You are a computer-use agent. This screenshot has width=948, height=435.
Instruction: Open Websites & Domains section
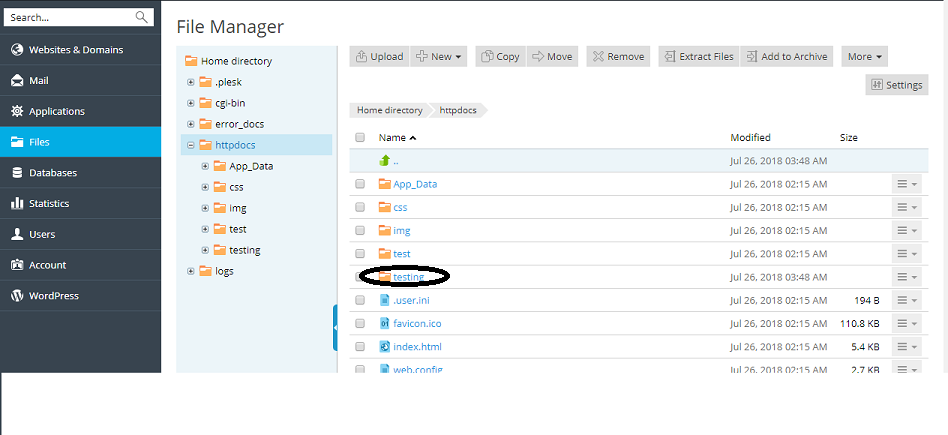click(76, 50)
